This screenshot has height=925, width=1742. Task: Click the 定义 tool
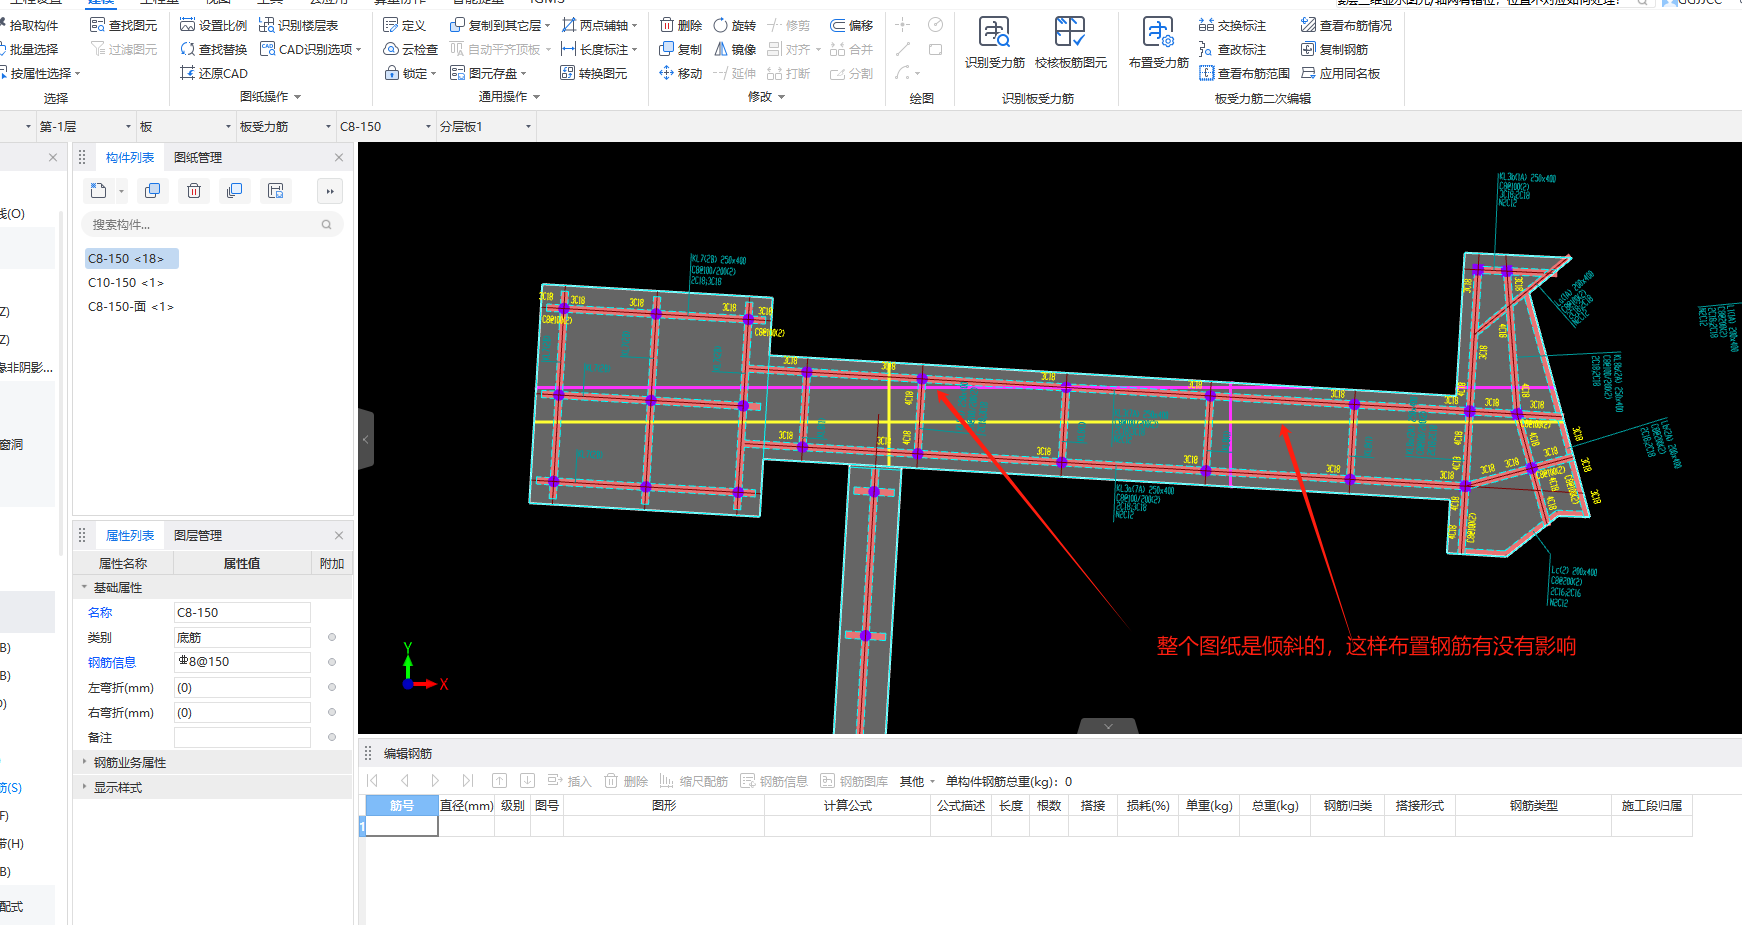[405, 25]
